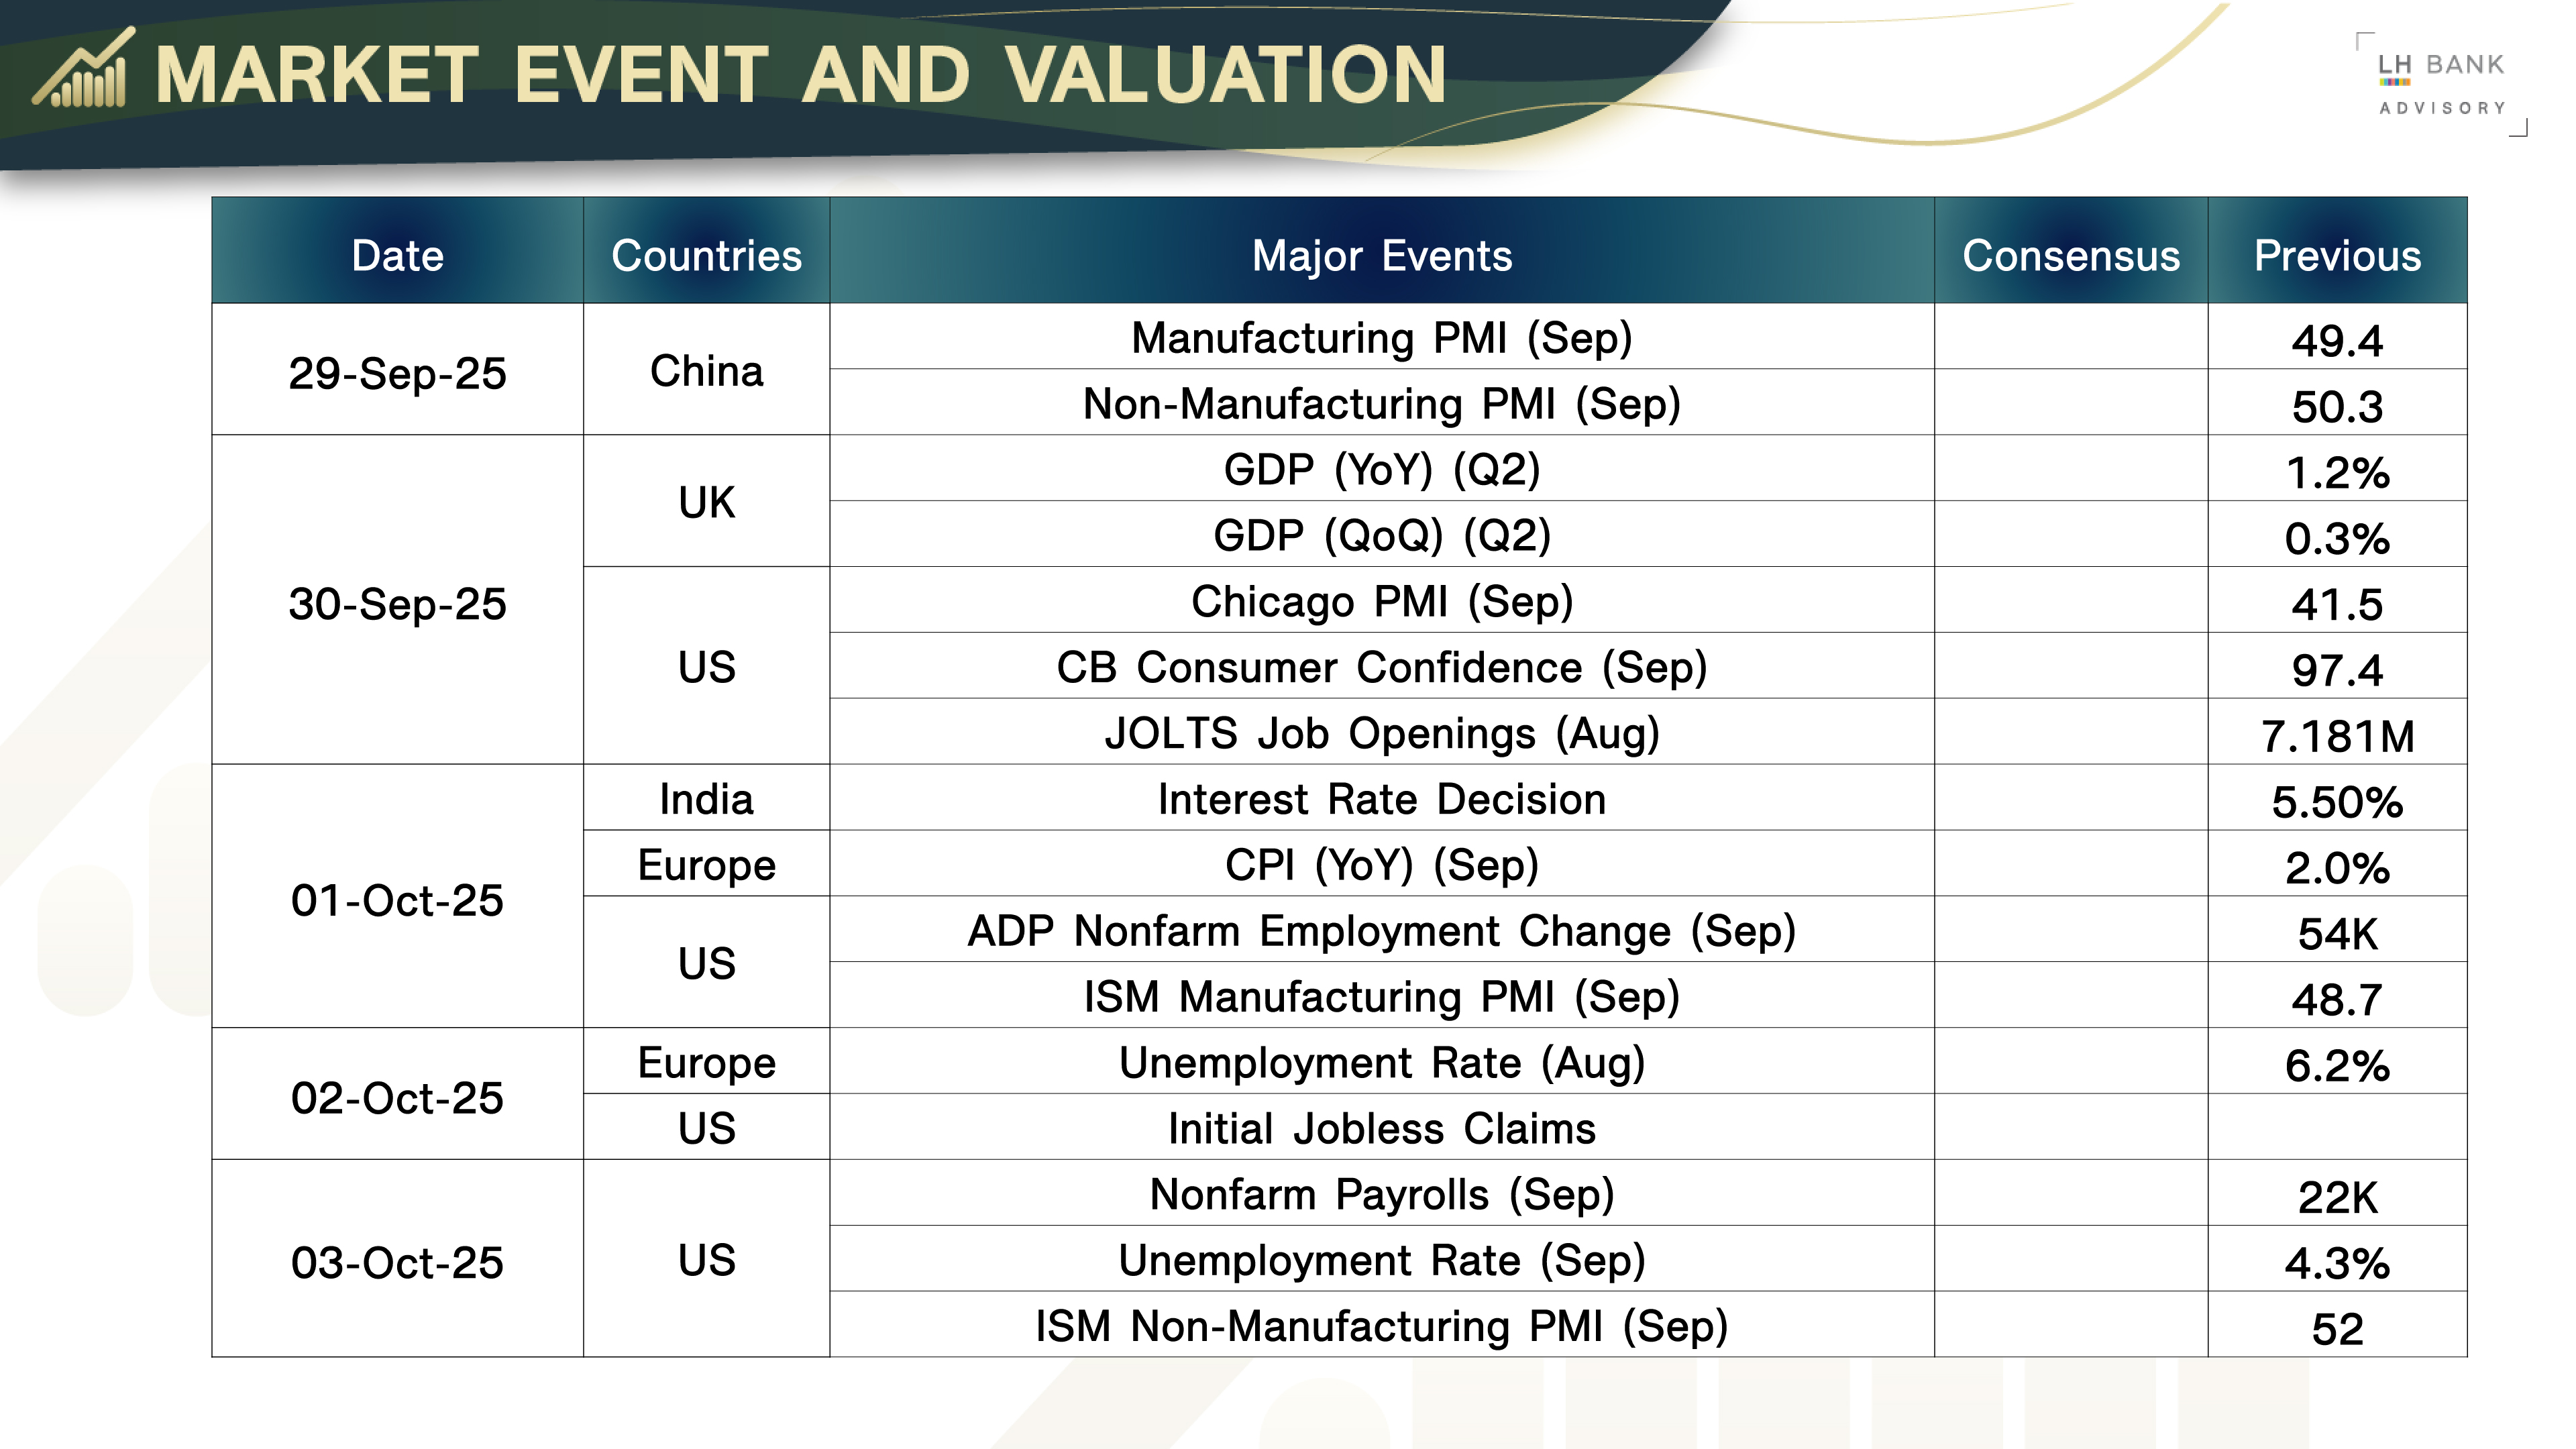Select the Date column header
The width and height of the screenshot is (2576, 1449).
click(397, 255)
